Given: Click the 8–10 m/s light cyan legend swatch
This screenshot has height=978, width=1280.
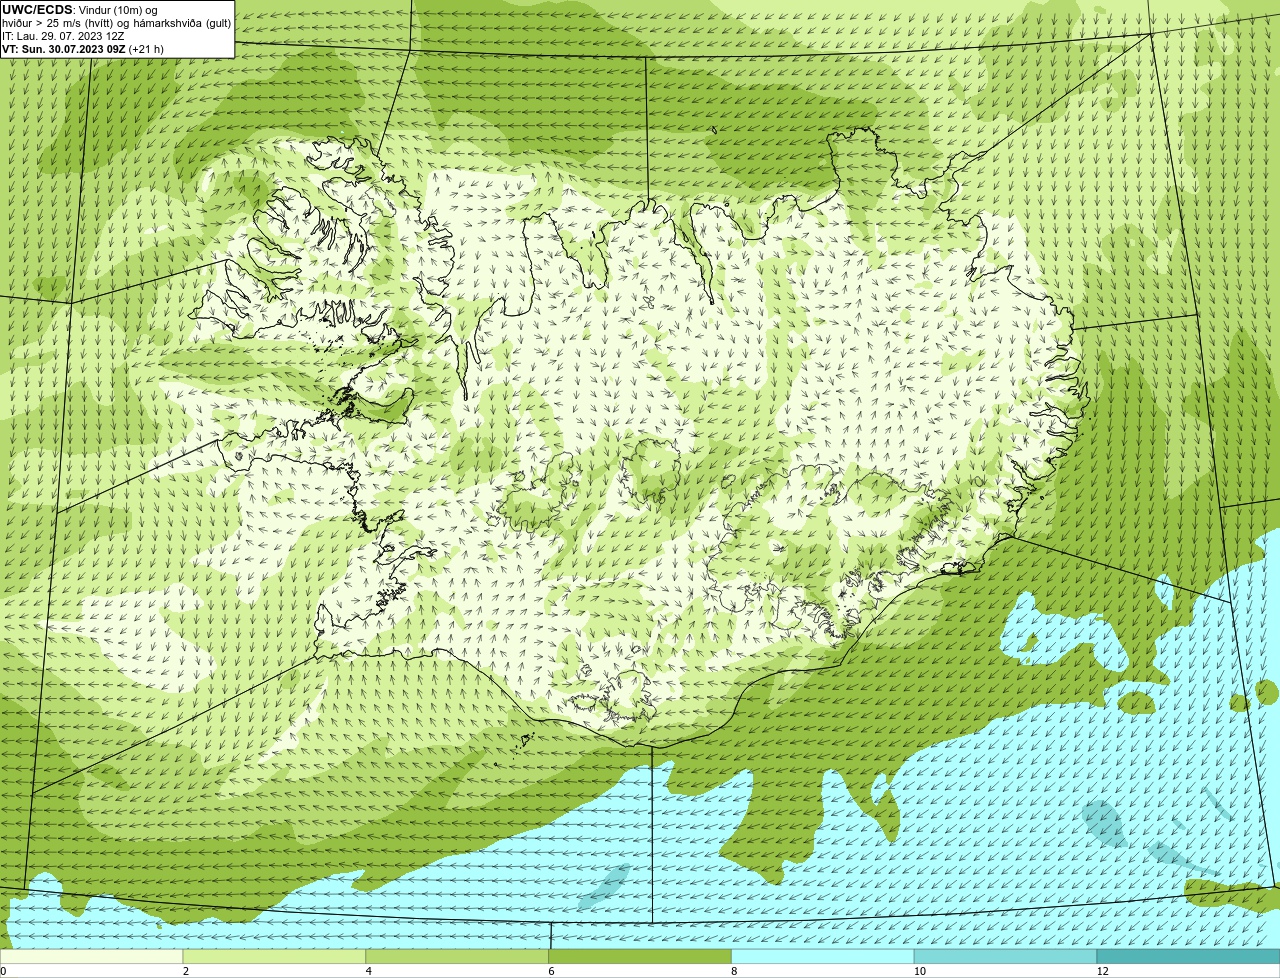Looking at the screenshot, I should coord(823,957).
